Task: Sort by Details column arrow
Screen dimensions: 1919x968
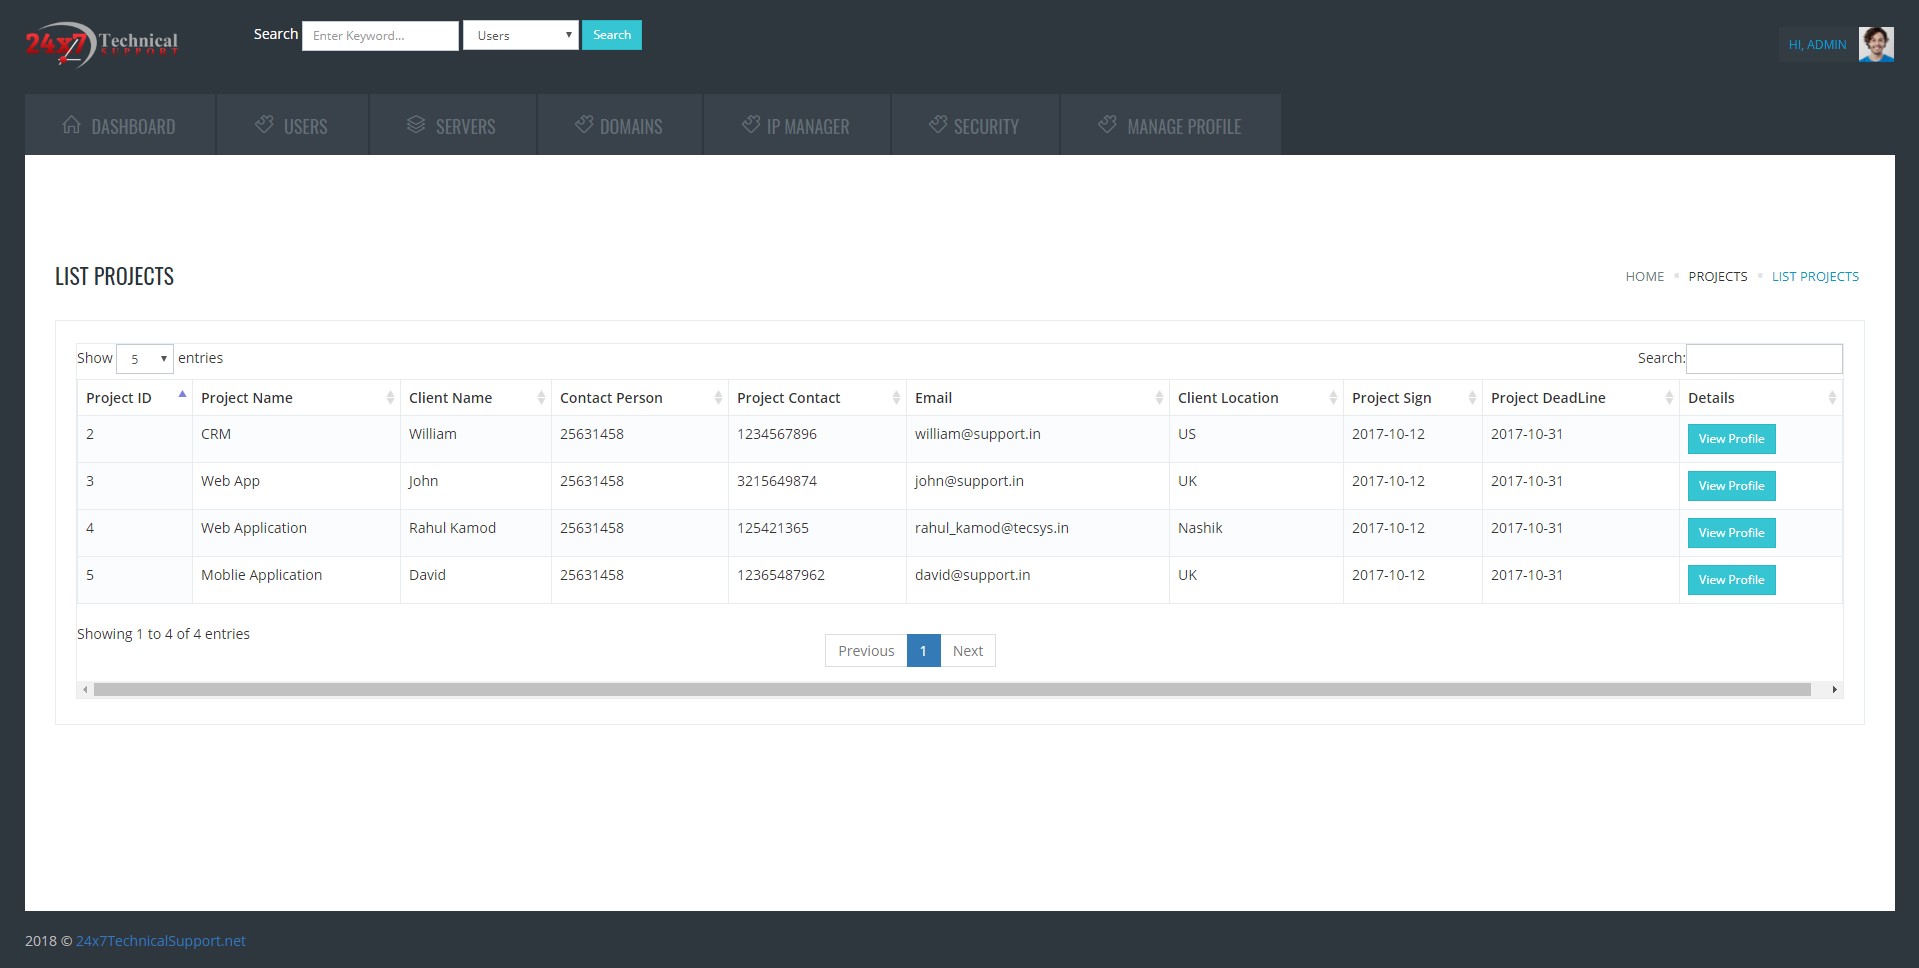Action: click(1832, 398)
